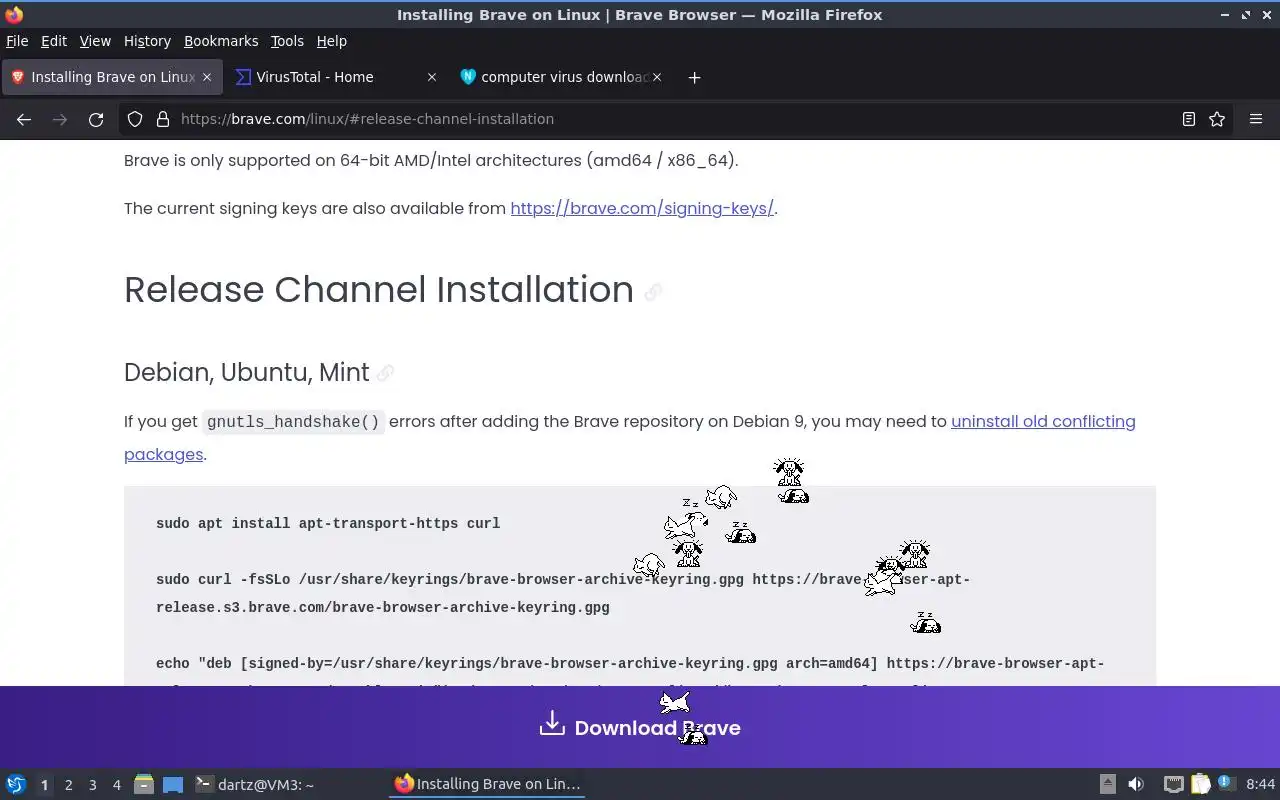Select Installing Brave on Linux tab
The image size is (1280, 800).
[x=112, y=77]
